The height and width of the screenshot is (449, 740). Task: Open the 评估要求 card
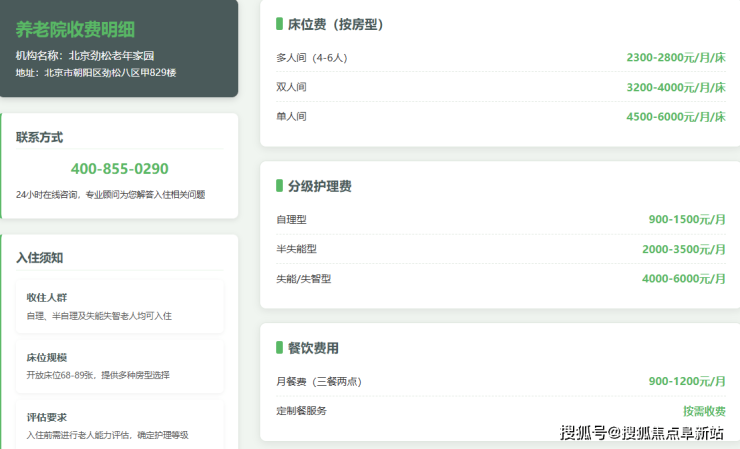[x=119, y=425]
